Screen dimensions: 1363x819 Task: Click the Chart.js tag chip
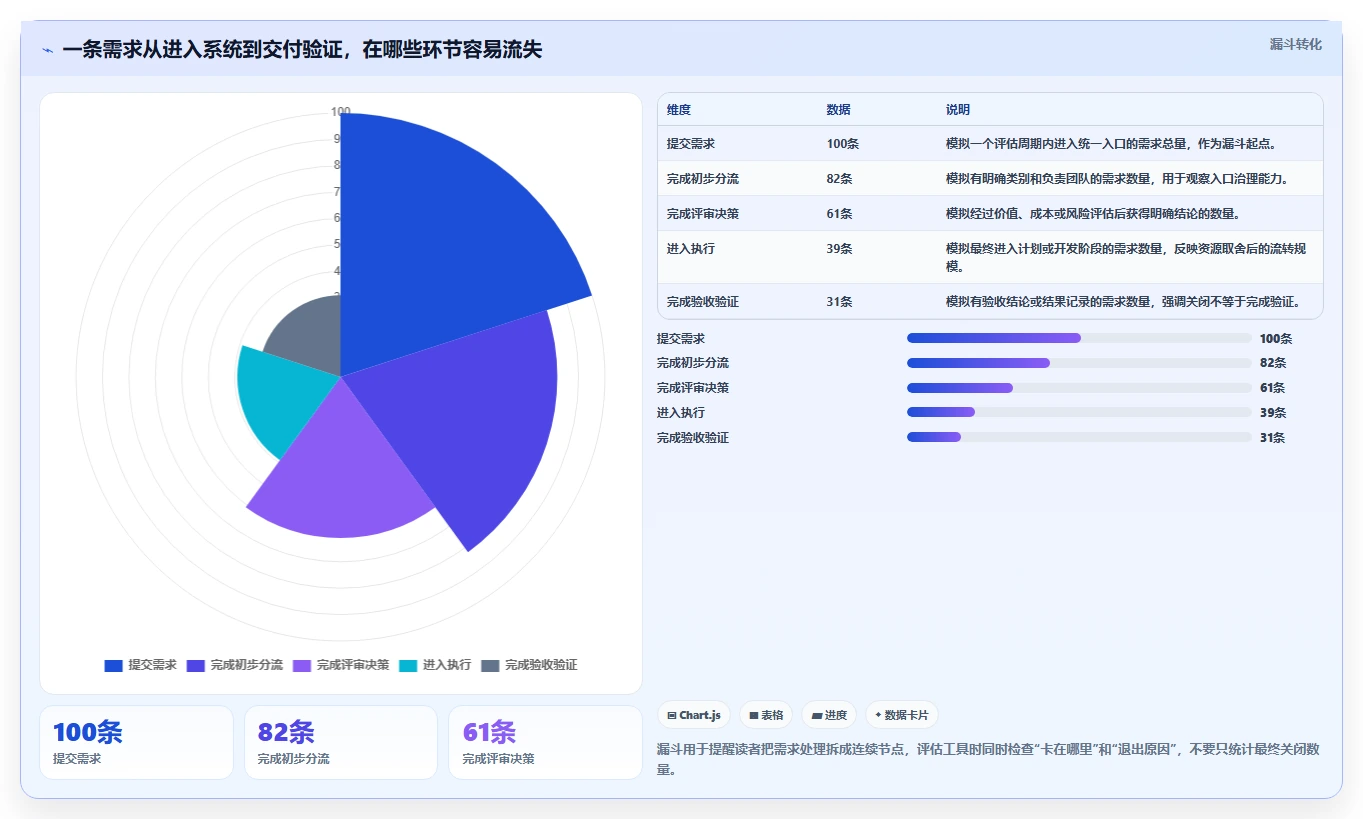click(694, 715)
